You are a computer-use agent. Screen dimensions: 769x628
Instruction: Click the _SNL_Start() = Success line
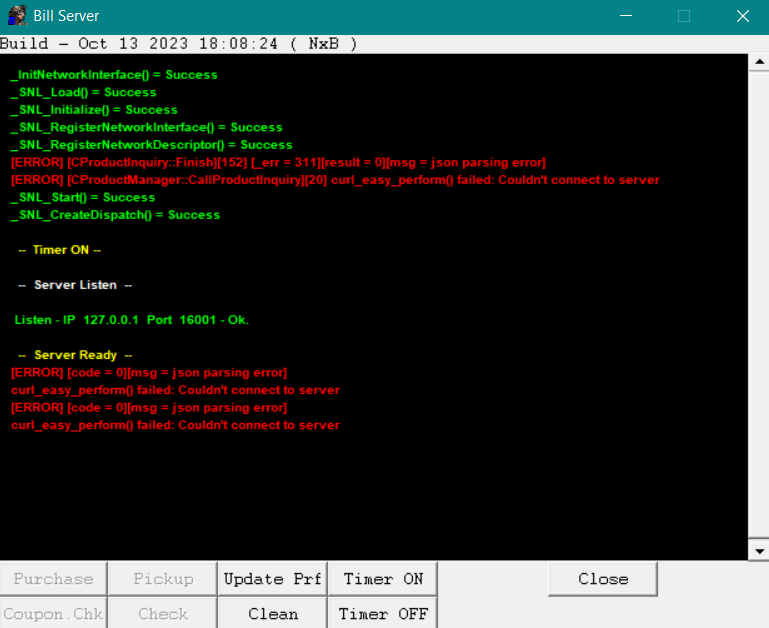tap(82, 198)
